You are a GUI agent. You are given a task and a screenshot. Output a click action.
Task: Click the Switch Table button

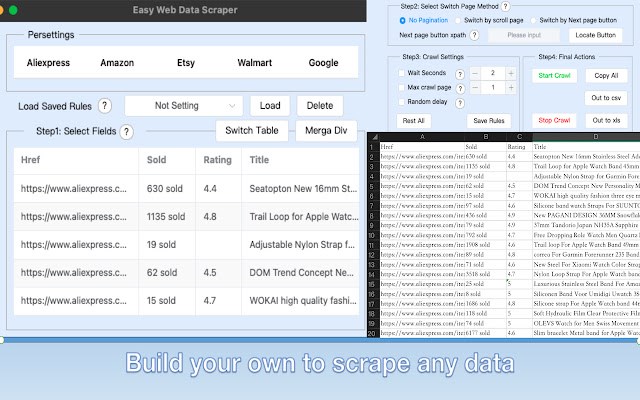252,131
